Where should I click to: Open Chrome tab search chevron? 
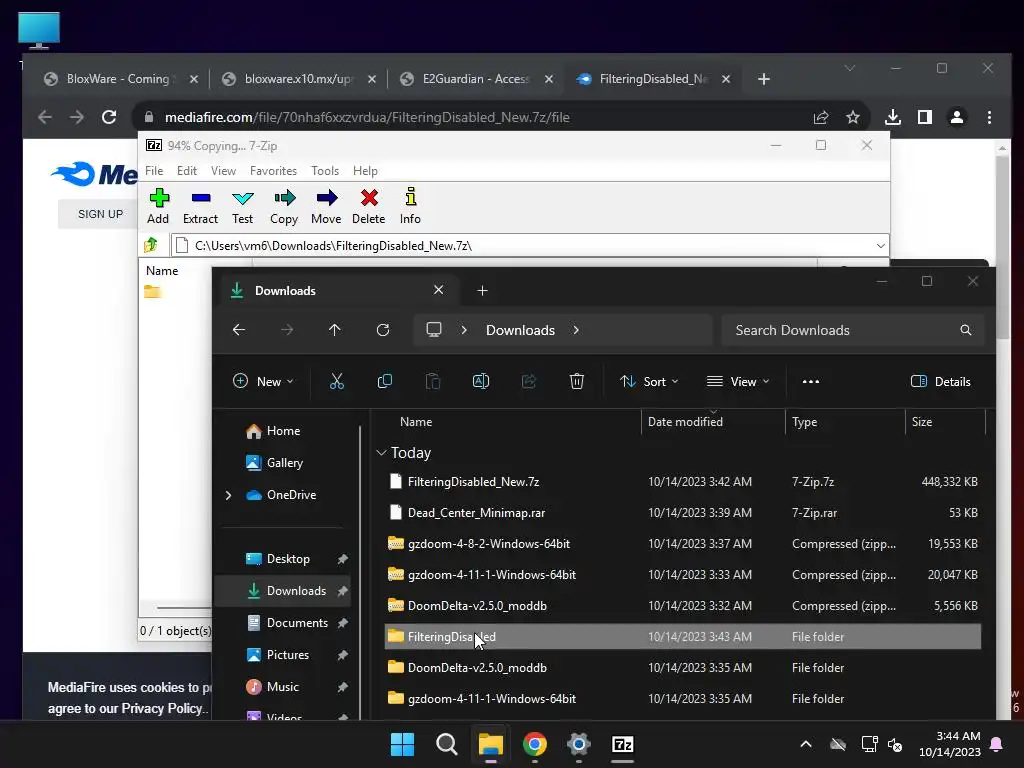click(850, 69)
